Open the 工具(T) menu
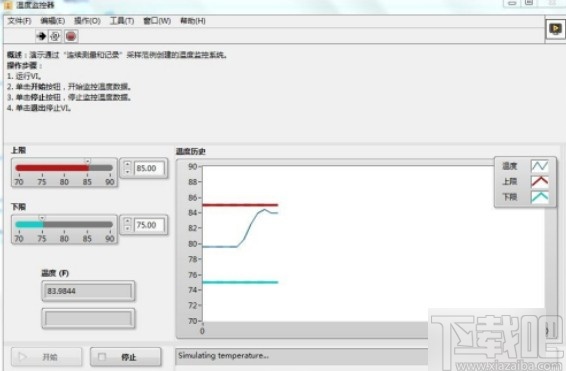 (x=122, y=21)
